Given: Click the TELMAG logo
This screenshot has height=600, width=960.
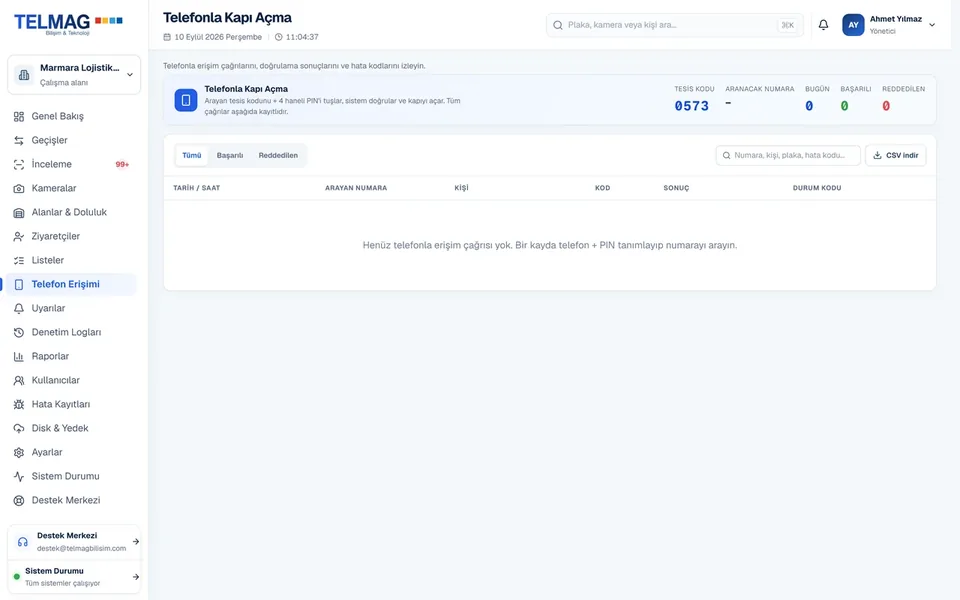Looking at the screenshot, I should pyautogui.click(x=68, y=23).
